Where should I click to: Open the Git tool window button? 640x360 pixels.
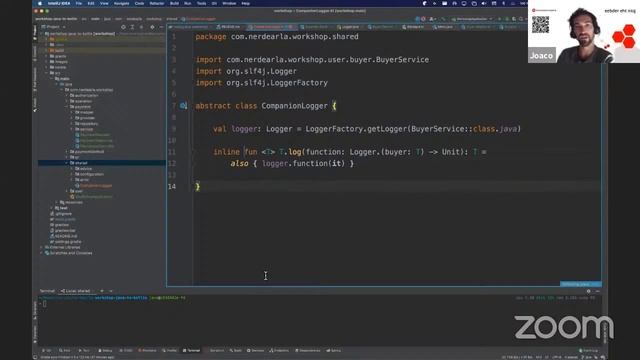coord(47,351)
